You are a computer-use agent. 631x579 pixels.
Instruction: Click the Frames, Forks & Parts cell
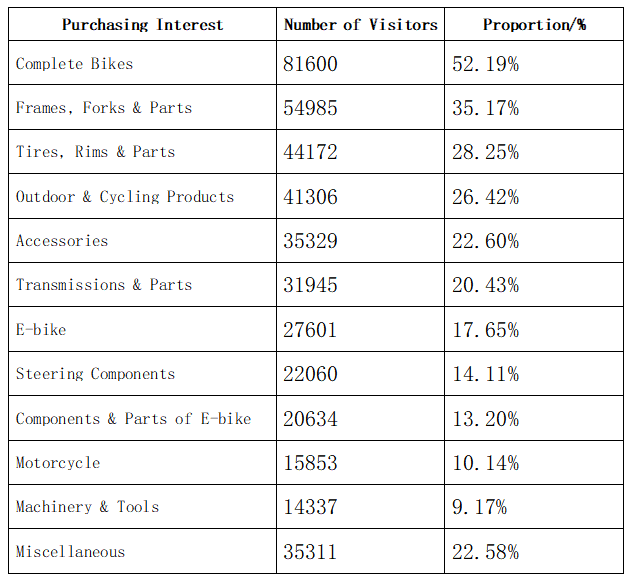[104, 108]
